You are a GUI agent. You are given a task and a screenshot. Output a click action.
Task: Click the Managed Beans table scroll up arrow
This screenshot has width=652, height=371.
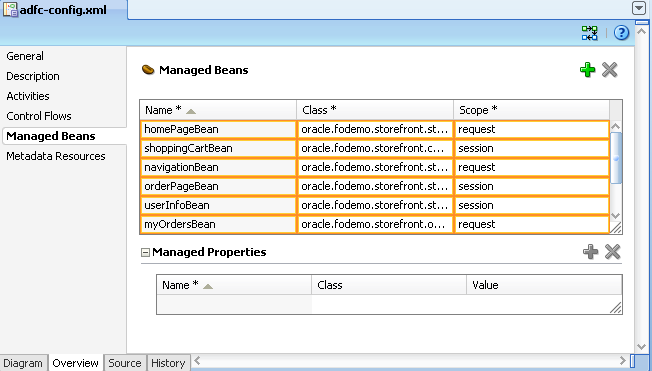tap(616, 126)
